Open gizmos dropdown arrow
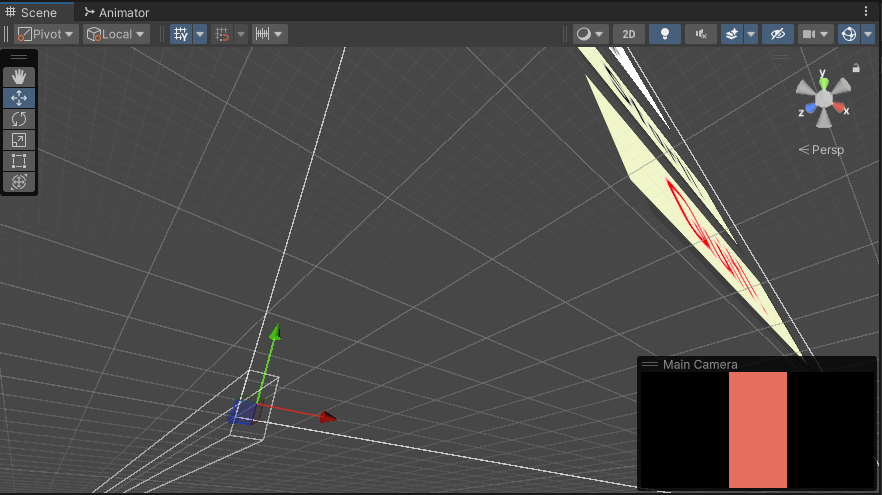The image size is (882, 495). click(x=868, y=34)
